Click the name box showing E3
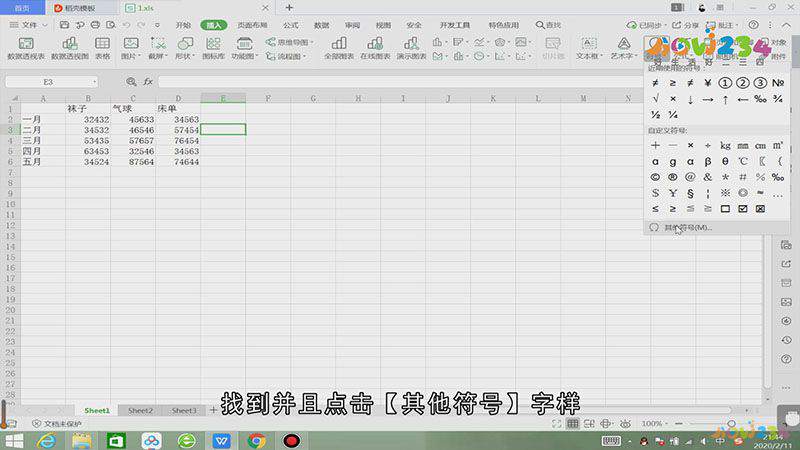This screenshot has height=450, width=800. click(x=51, y=82)
